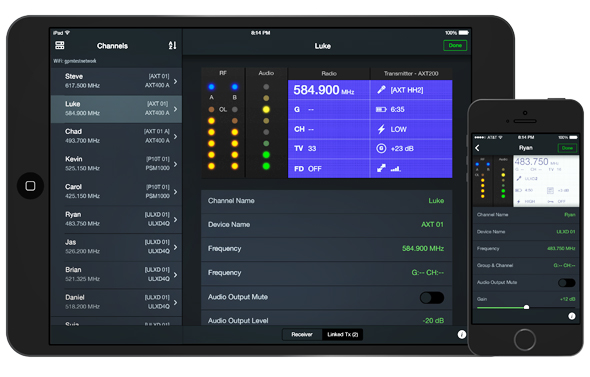This screenshot has width=590, height=377.
Task: Tap the RF meter panel on iPad
Action: pos(223,123)
